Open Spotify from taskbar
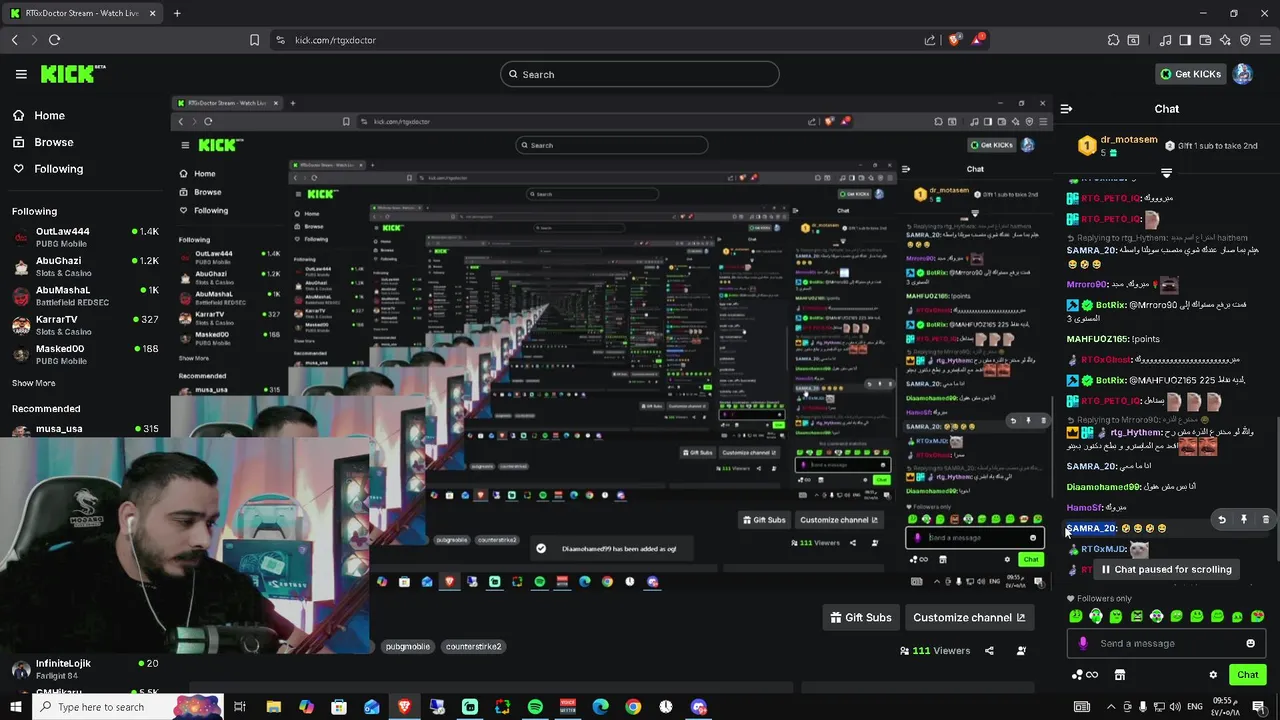The image size is (1280, 720). [x=535, y=707]
